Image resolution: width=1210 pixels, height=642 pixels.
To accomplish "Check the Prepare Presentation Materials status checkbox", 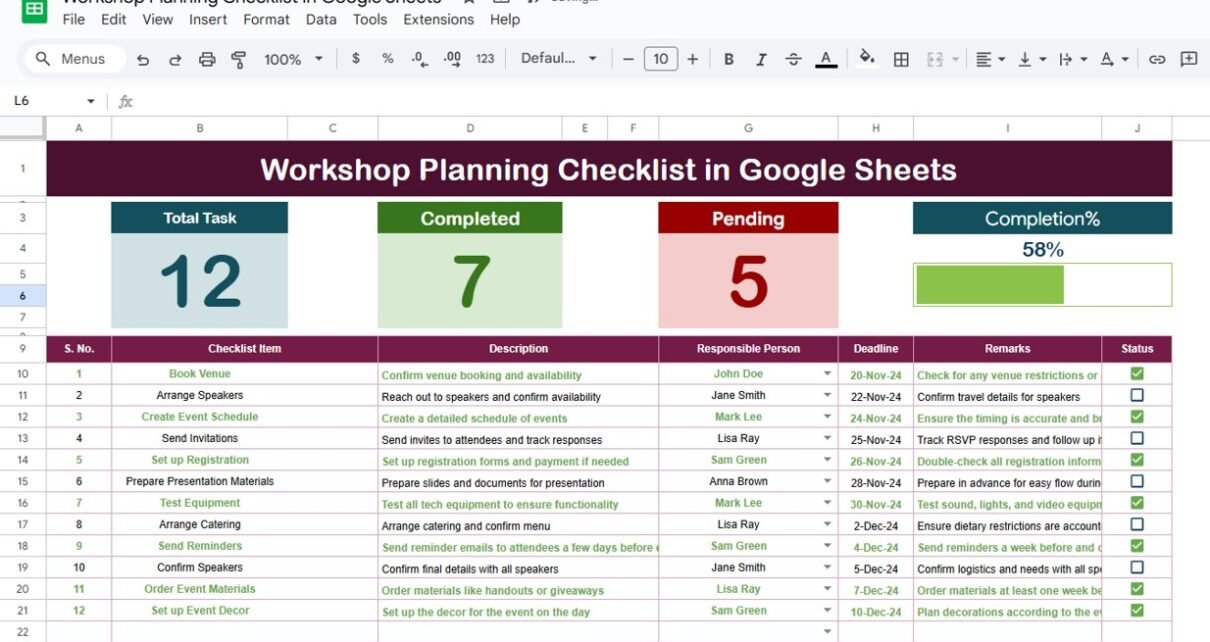I will (x=1137, y=481).
